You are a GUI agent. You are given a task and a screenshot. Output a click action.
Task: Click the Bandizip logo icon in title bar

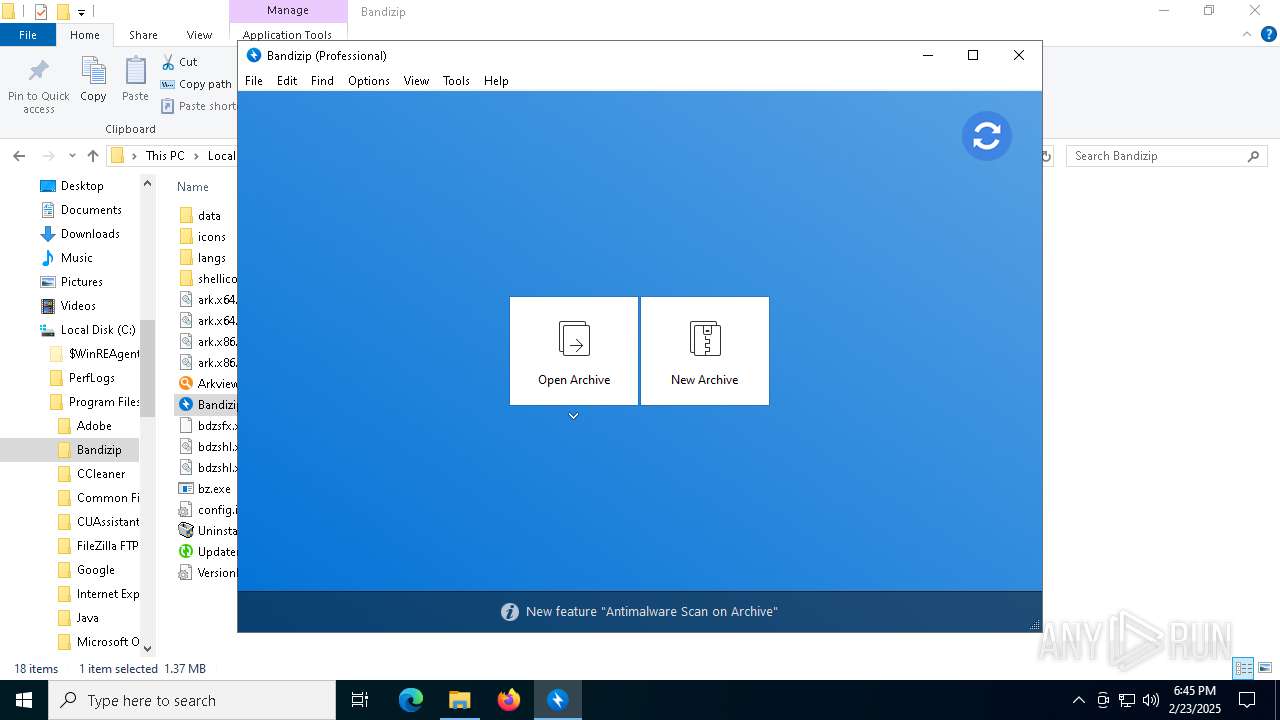(x=254, y=56)
